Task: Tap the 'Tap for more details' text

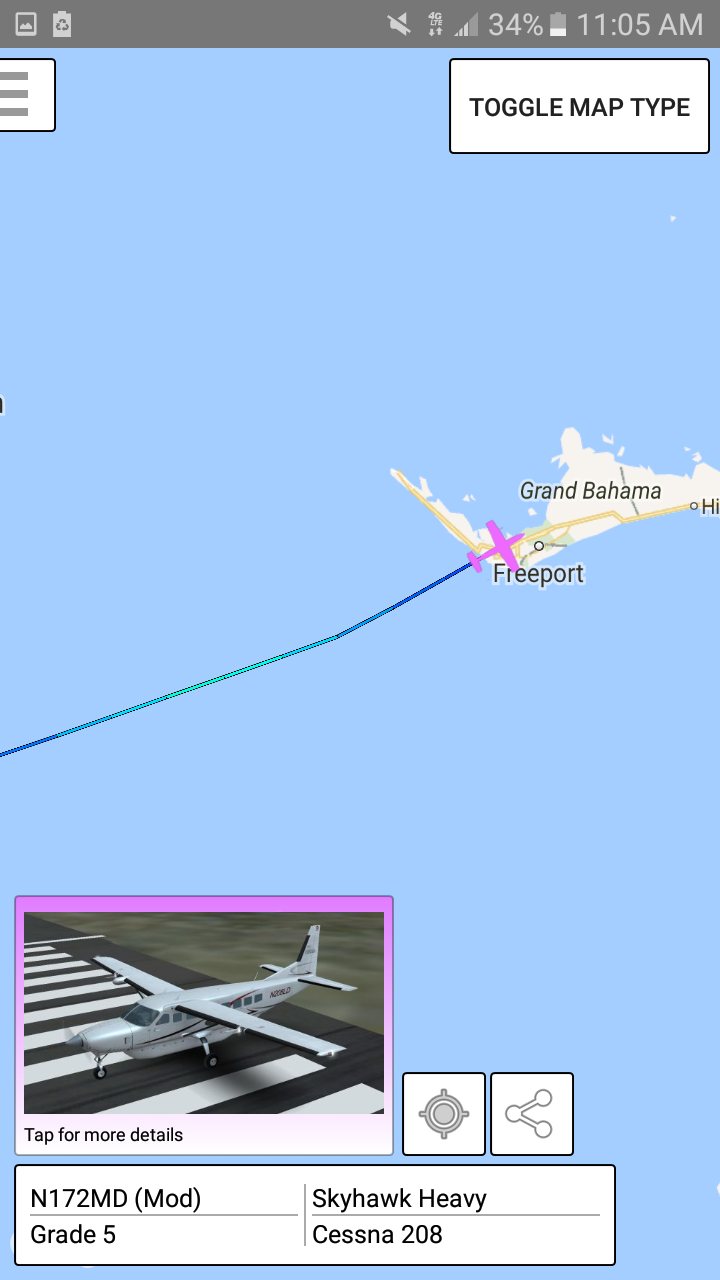Action: coord(104,1135)
